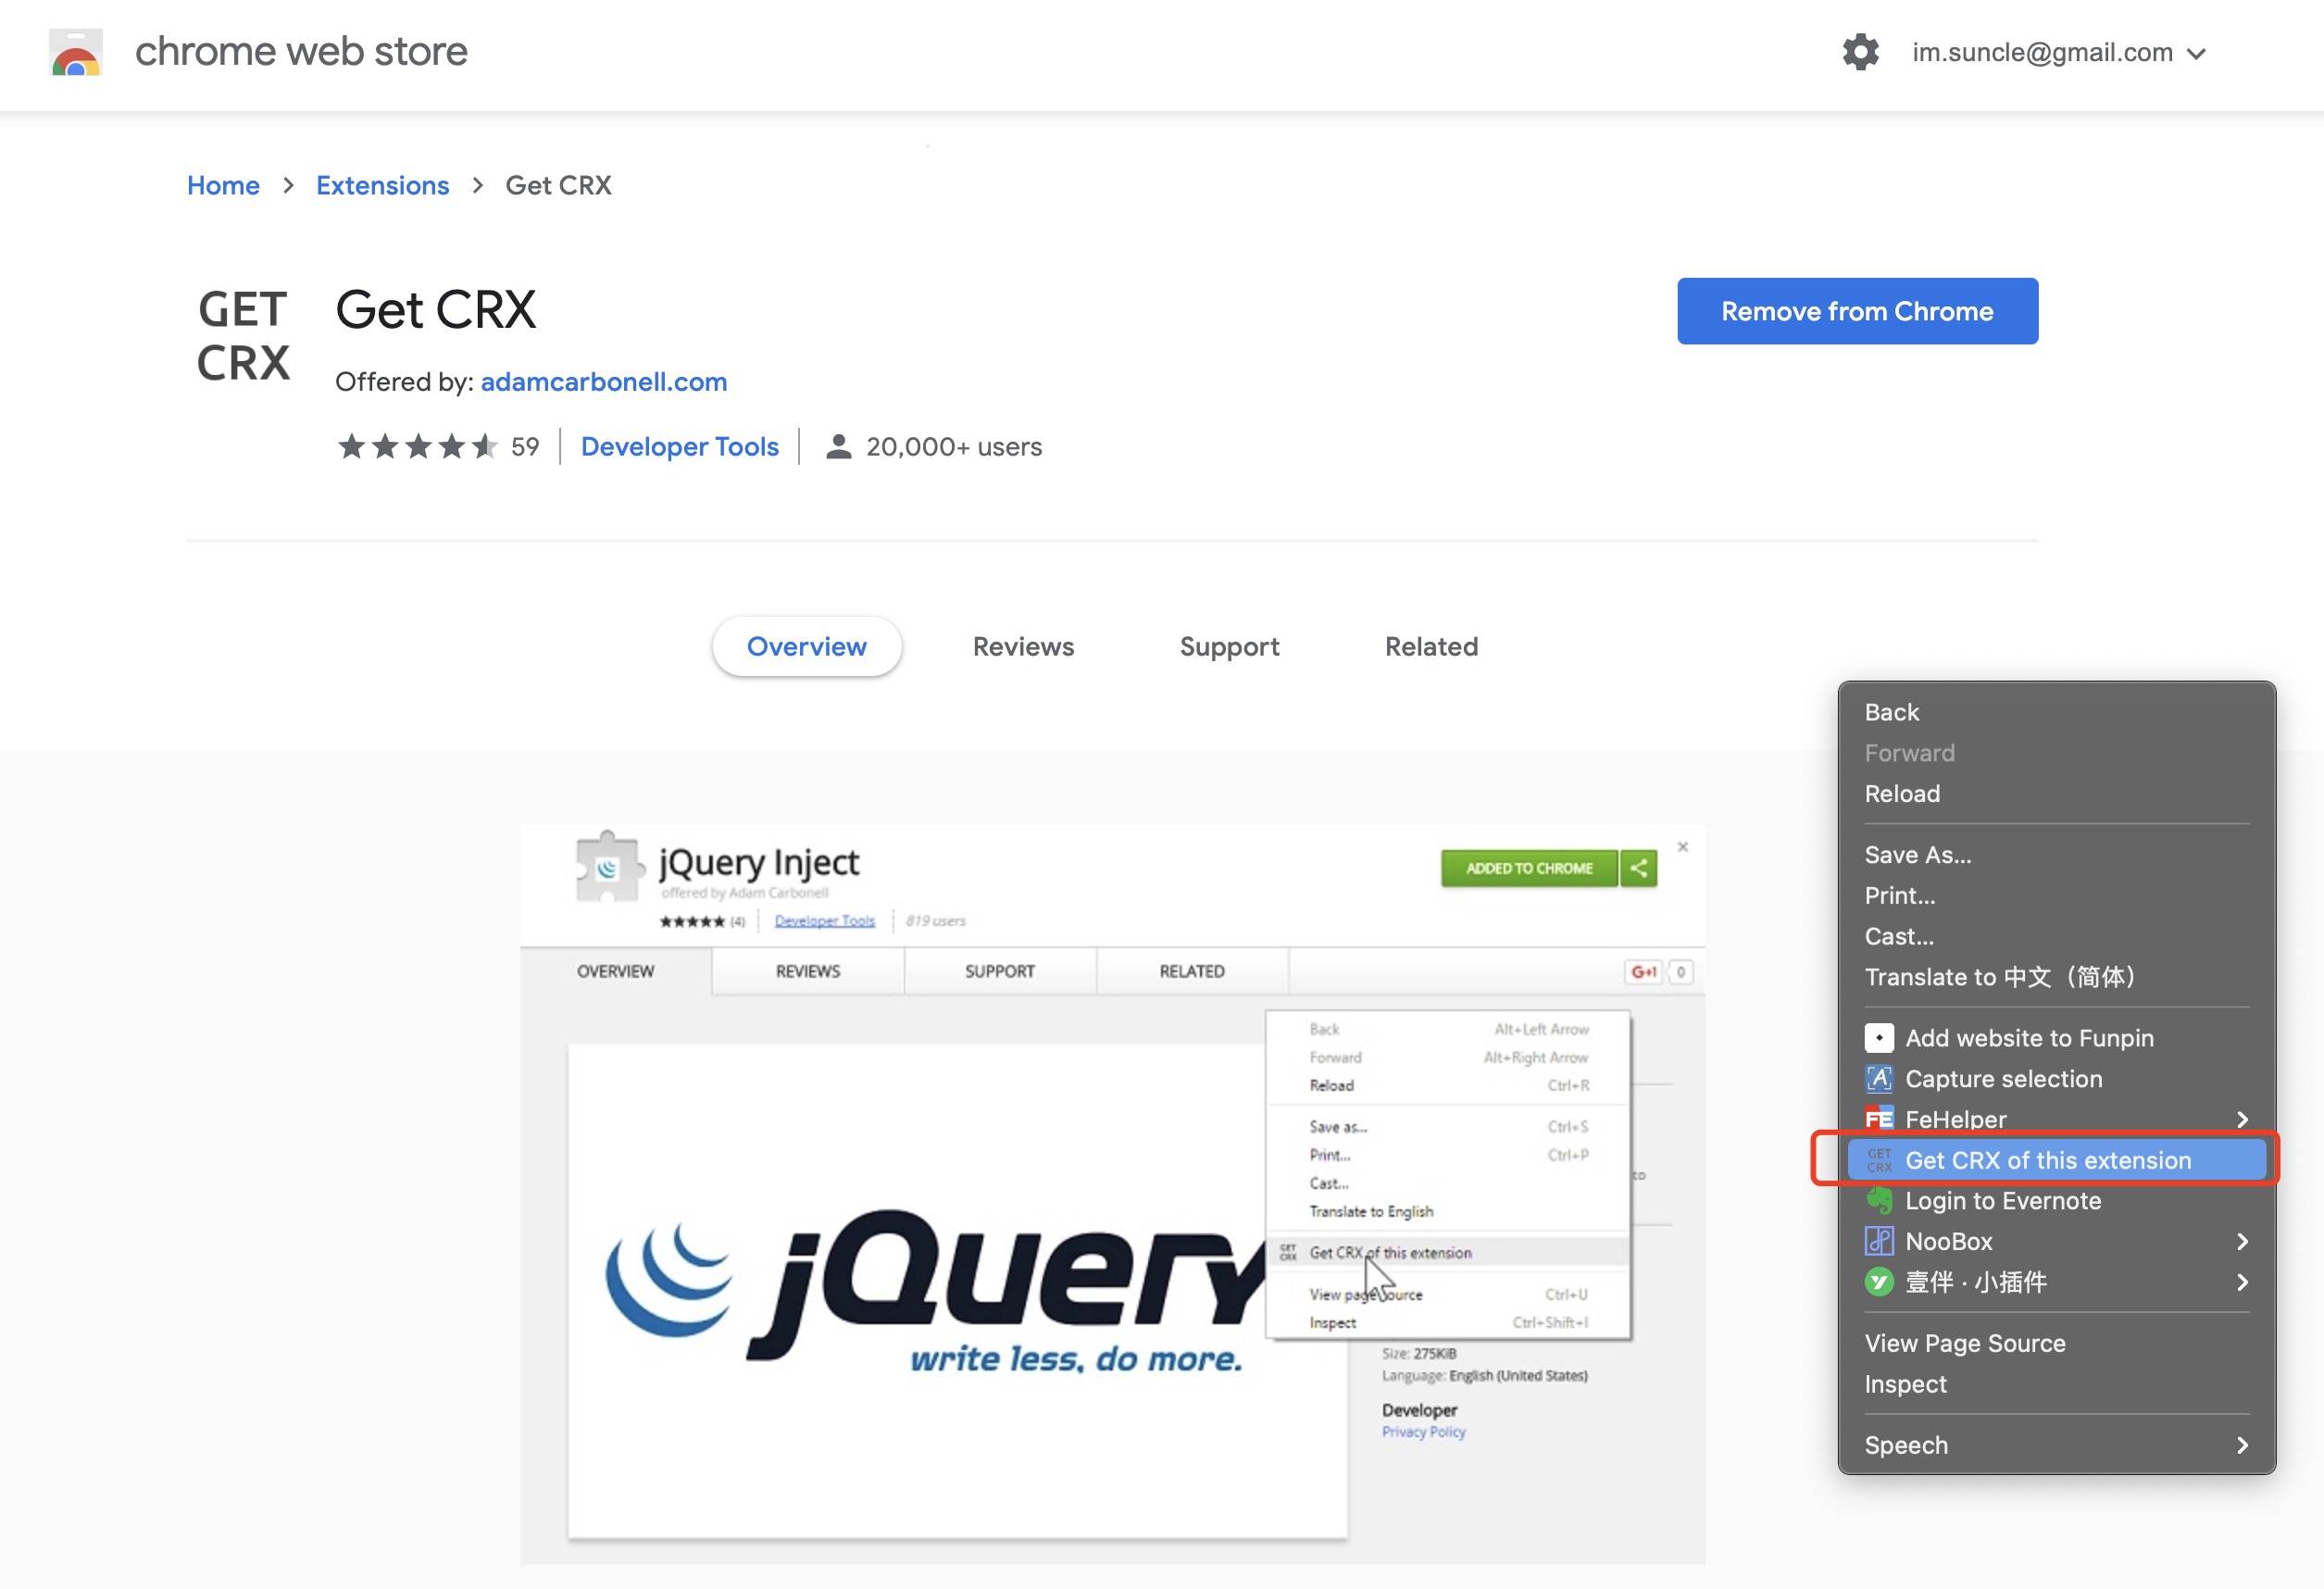This screenshot has height=1589, width=2324.
Task: Select Get CRX of this extension
Action: tap(2047, 1160)
